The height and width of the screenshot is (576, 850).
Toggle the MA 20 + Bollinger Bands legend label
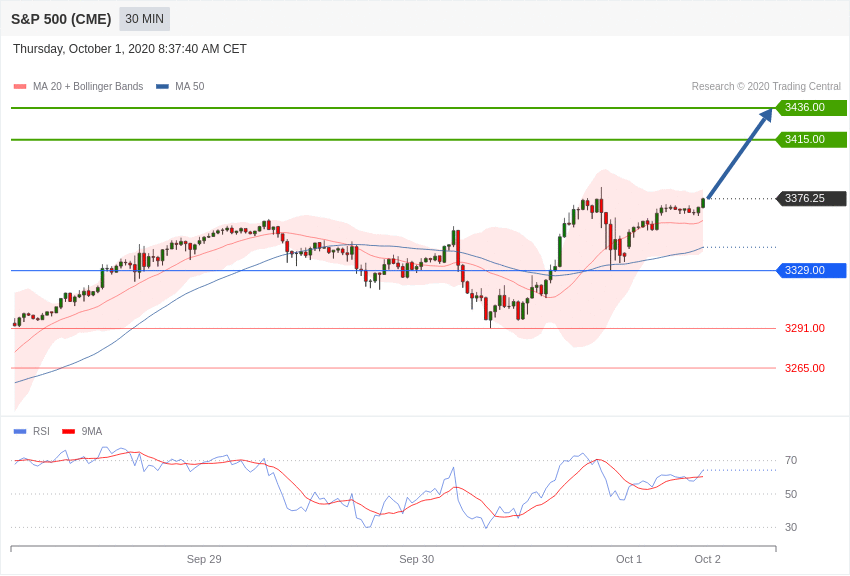(88, 87)
